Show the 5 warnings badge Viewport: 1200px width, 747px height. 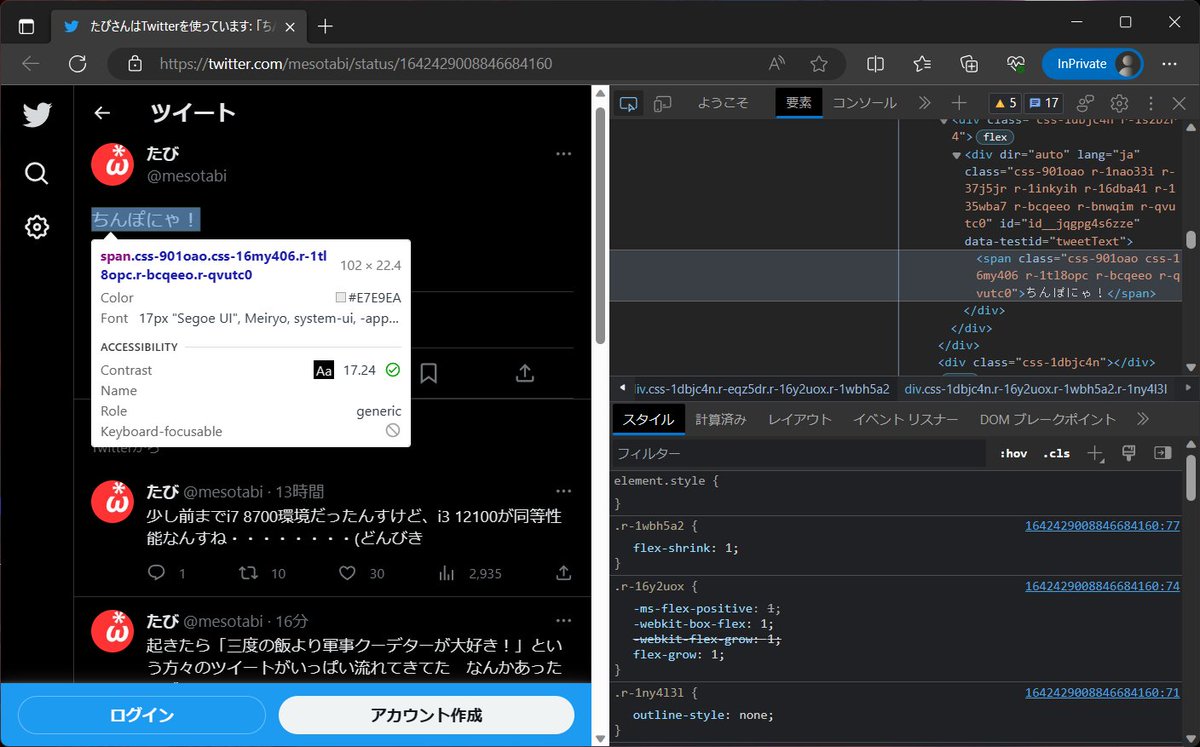point(1005,103)
